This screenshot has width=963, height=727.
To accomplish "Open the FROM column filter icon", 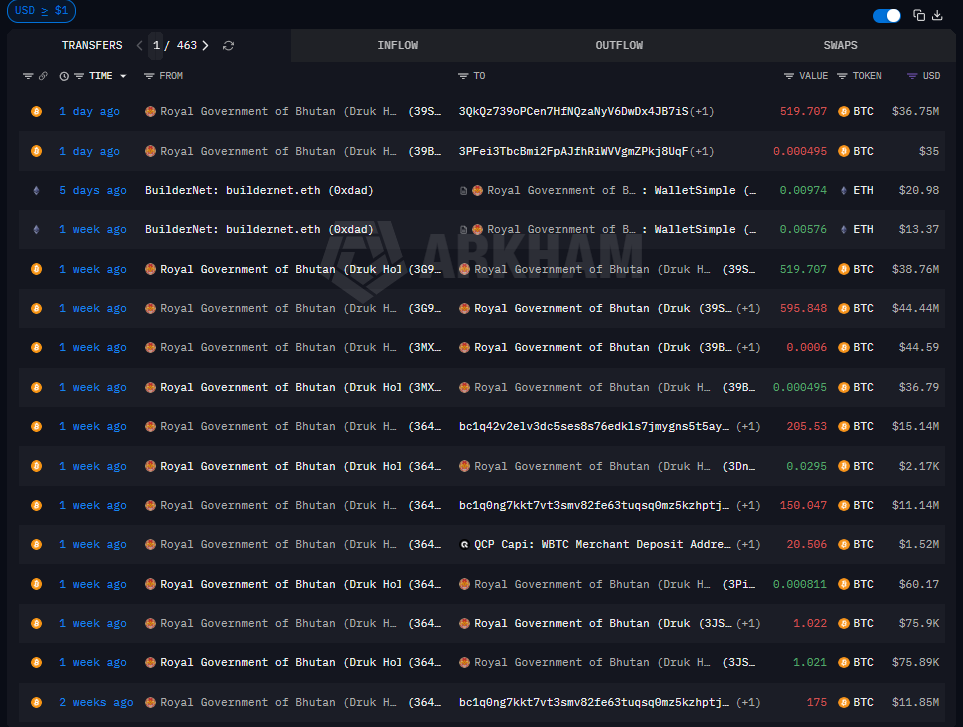I will pyautogui.click(x=149, y=76).
